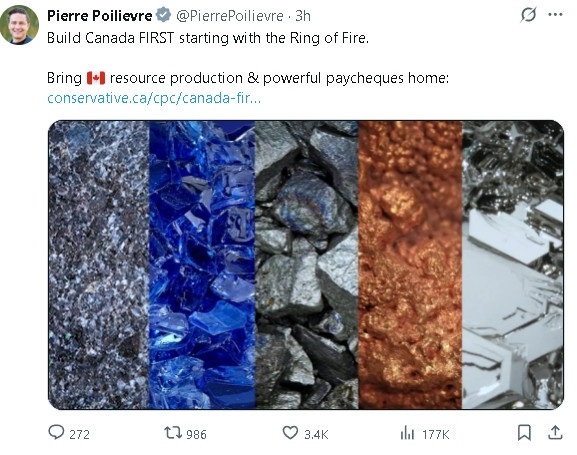Open the three-dot more options menu

coord(555,15)
